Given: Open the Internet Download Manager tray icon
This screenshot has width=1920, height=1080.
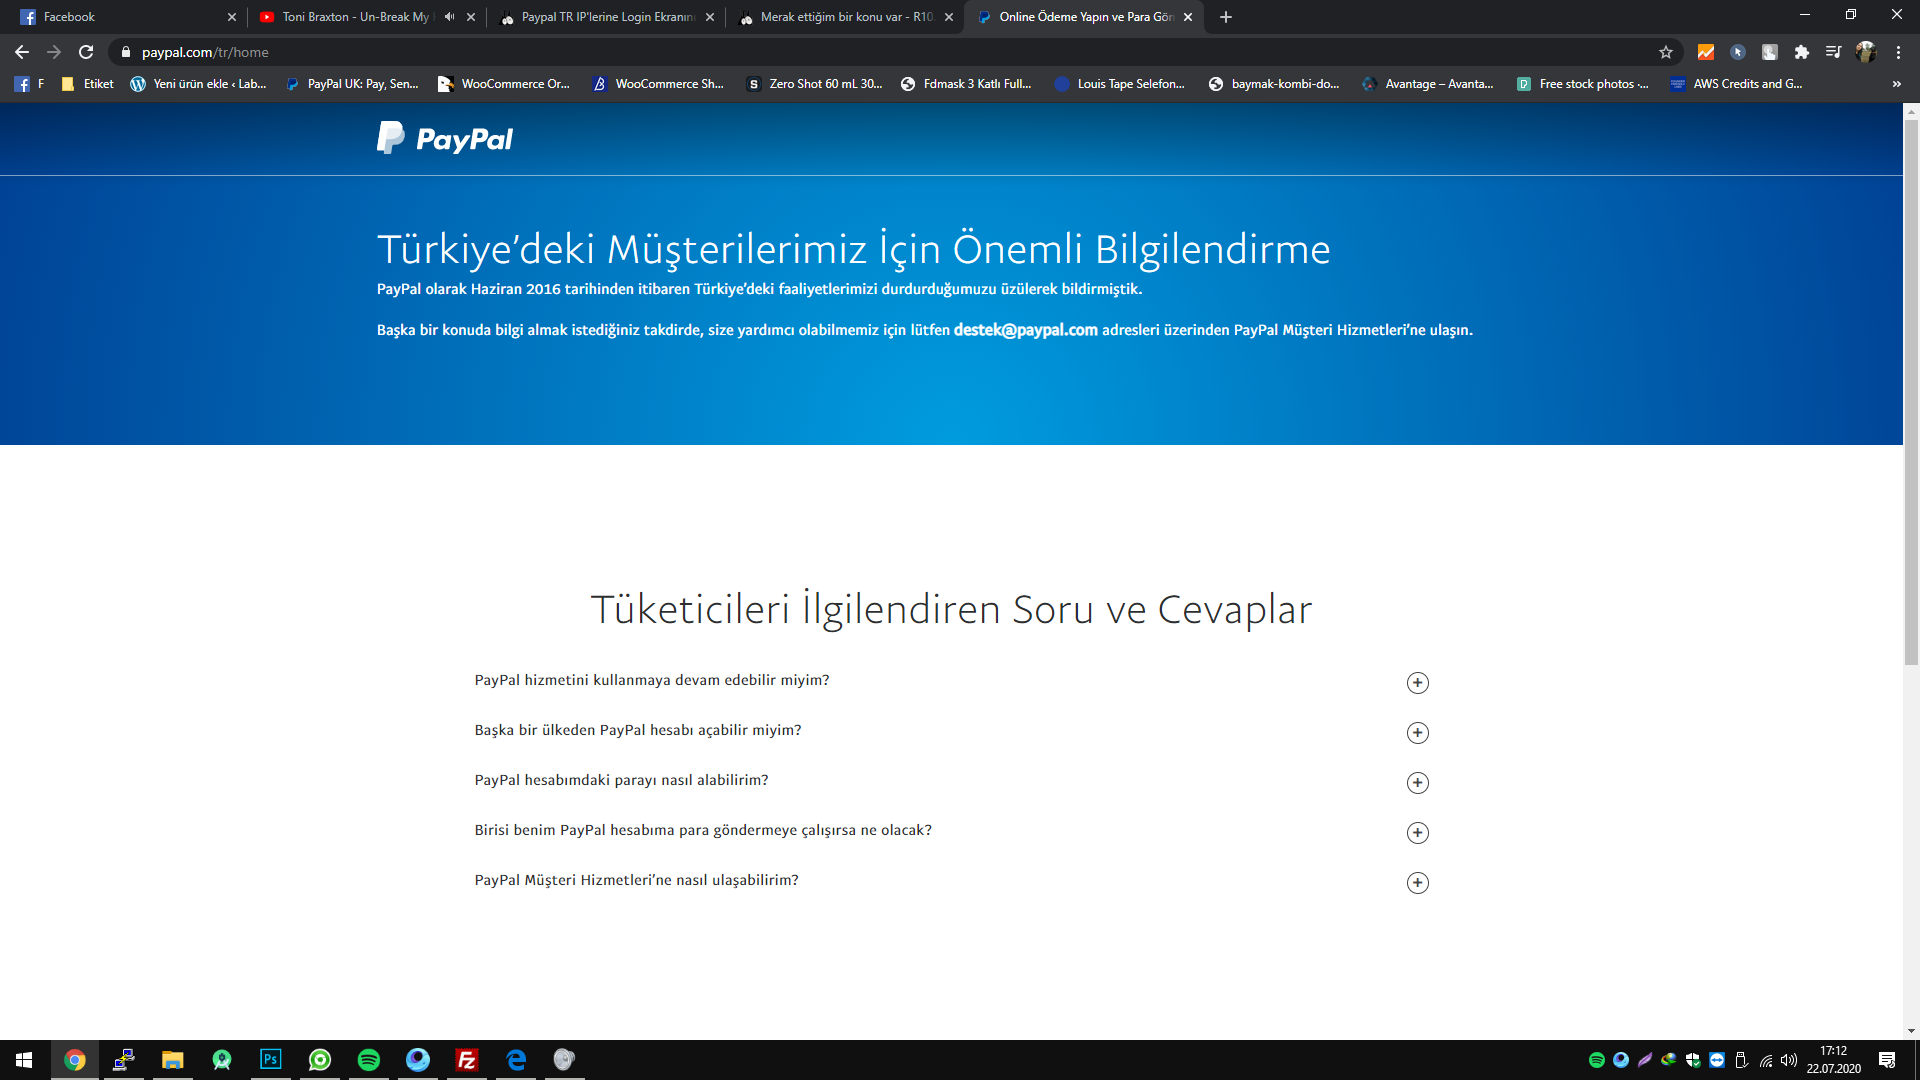Looking at the screenshot, I should coord(1669,1060).
